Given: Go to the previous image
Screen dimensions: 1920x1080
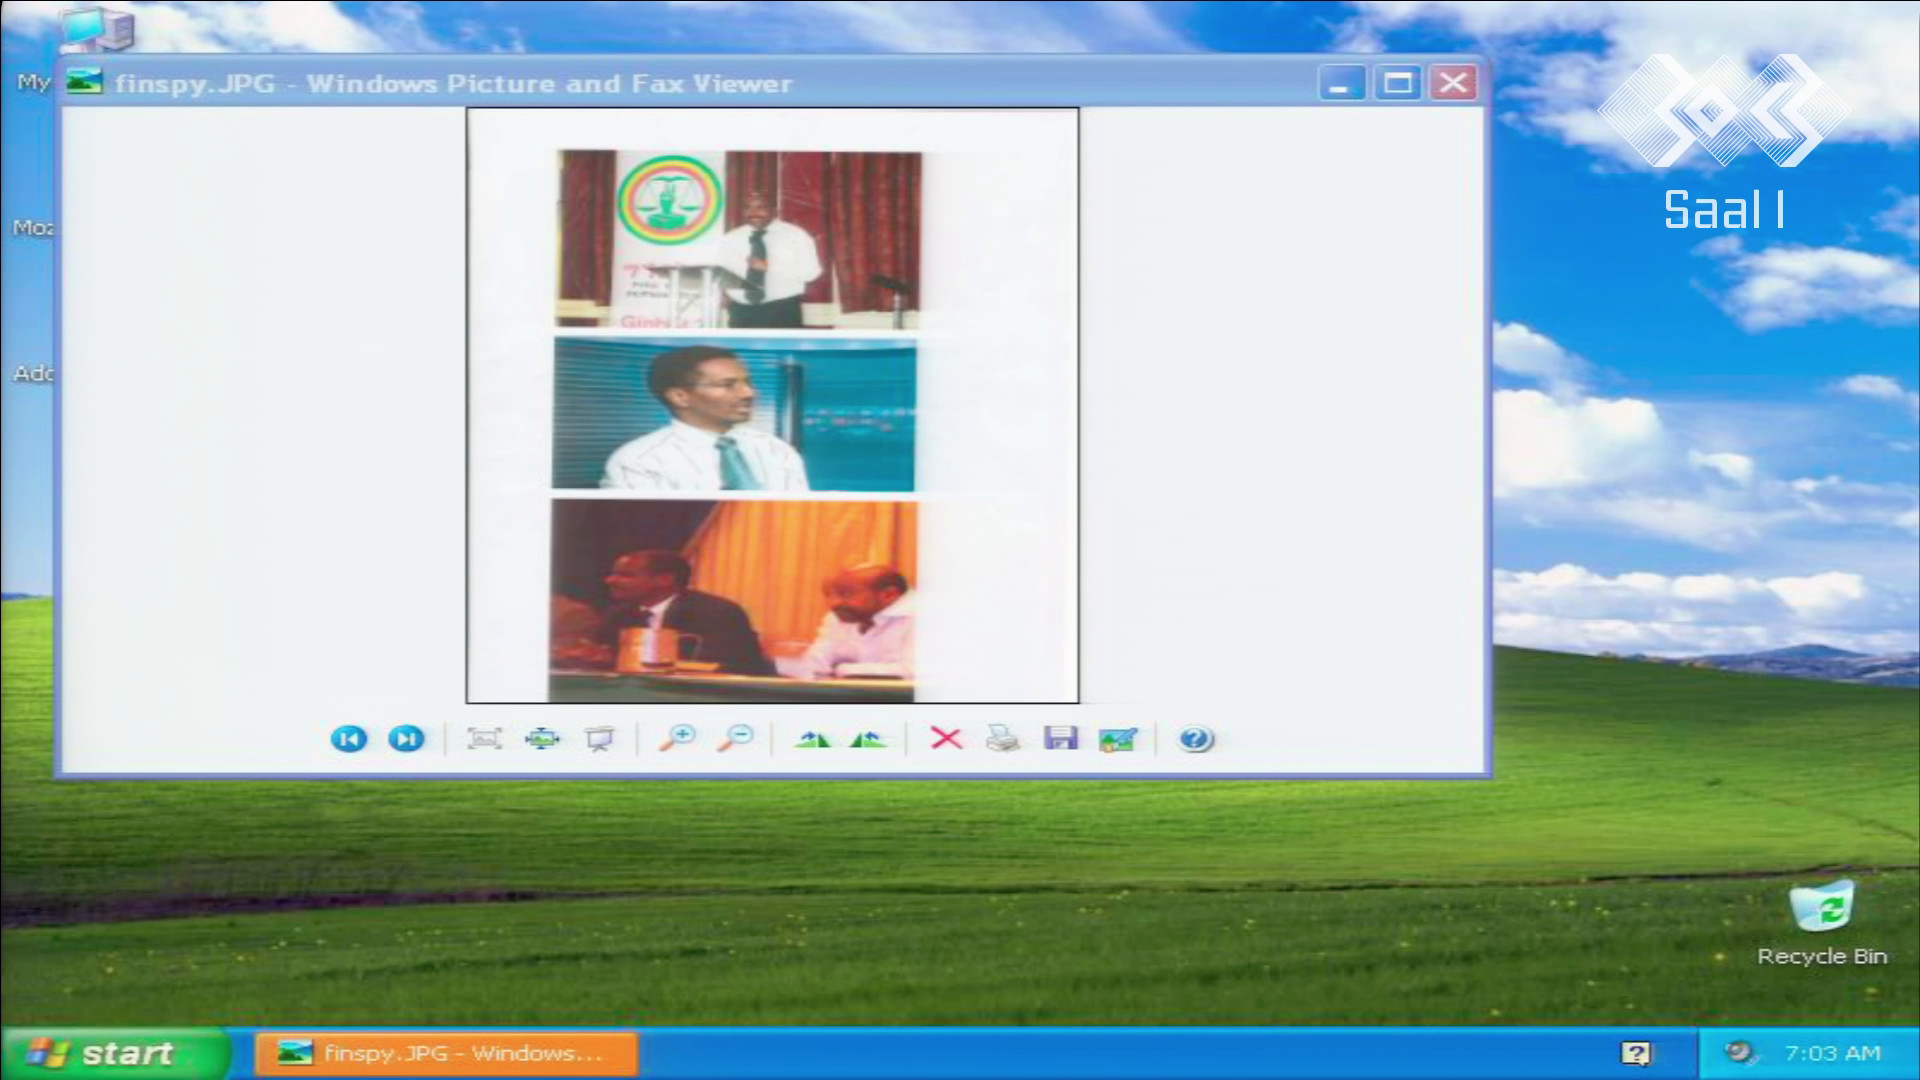Looking at the screenshot, I should coord(349,739).
